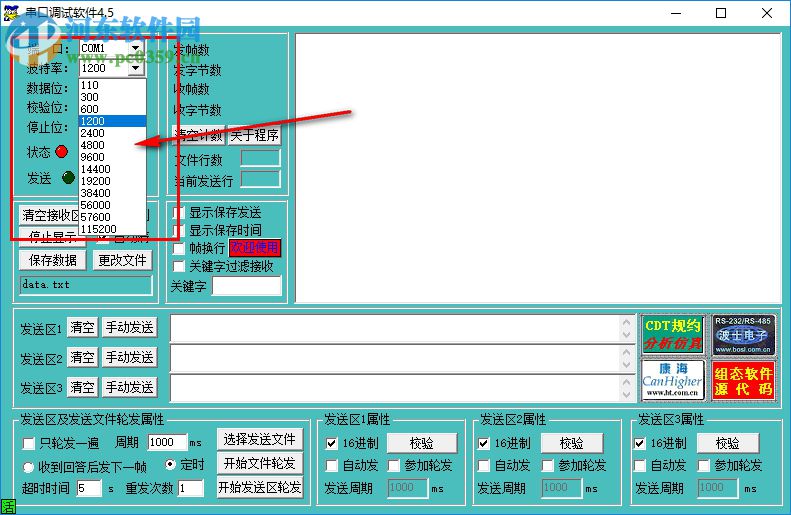Open the 组态软件 源代码 banner
This screenshot has height=515, width=791.
click(x=743, y=380)
